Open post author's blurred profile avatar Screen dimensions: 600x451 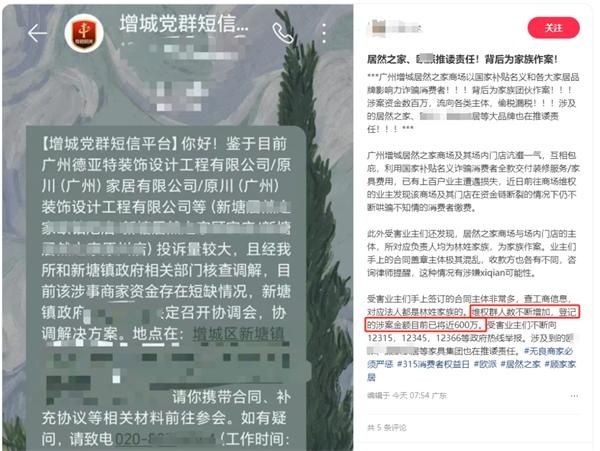pyautogui.click(x=377, y=27)
